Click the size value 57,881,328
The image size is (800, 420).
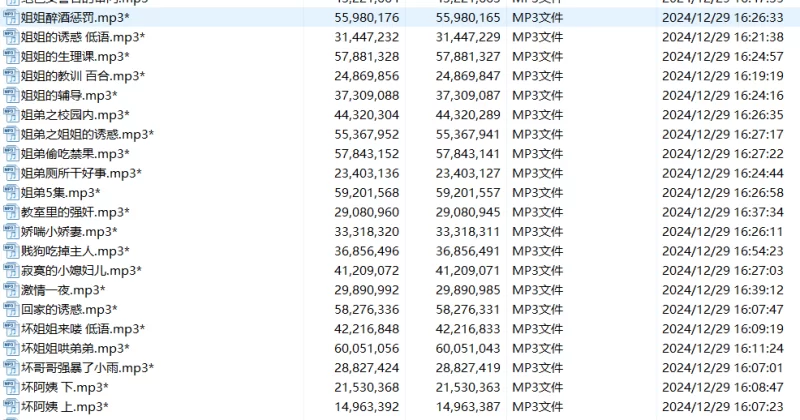pyautogui.click(x=367, y=57)
